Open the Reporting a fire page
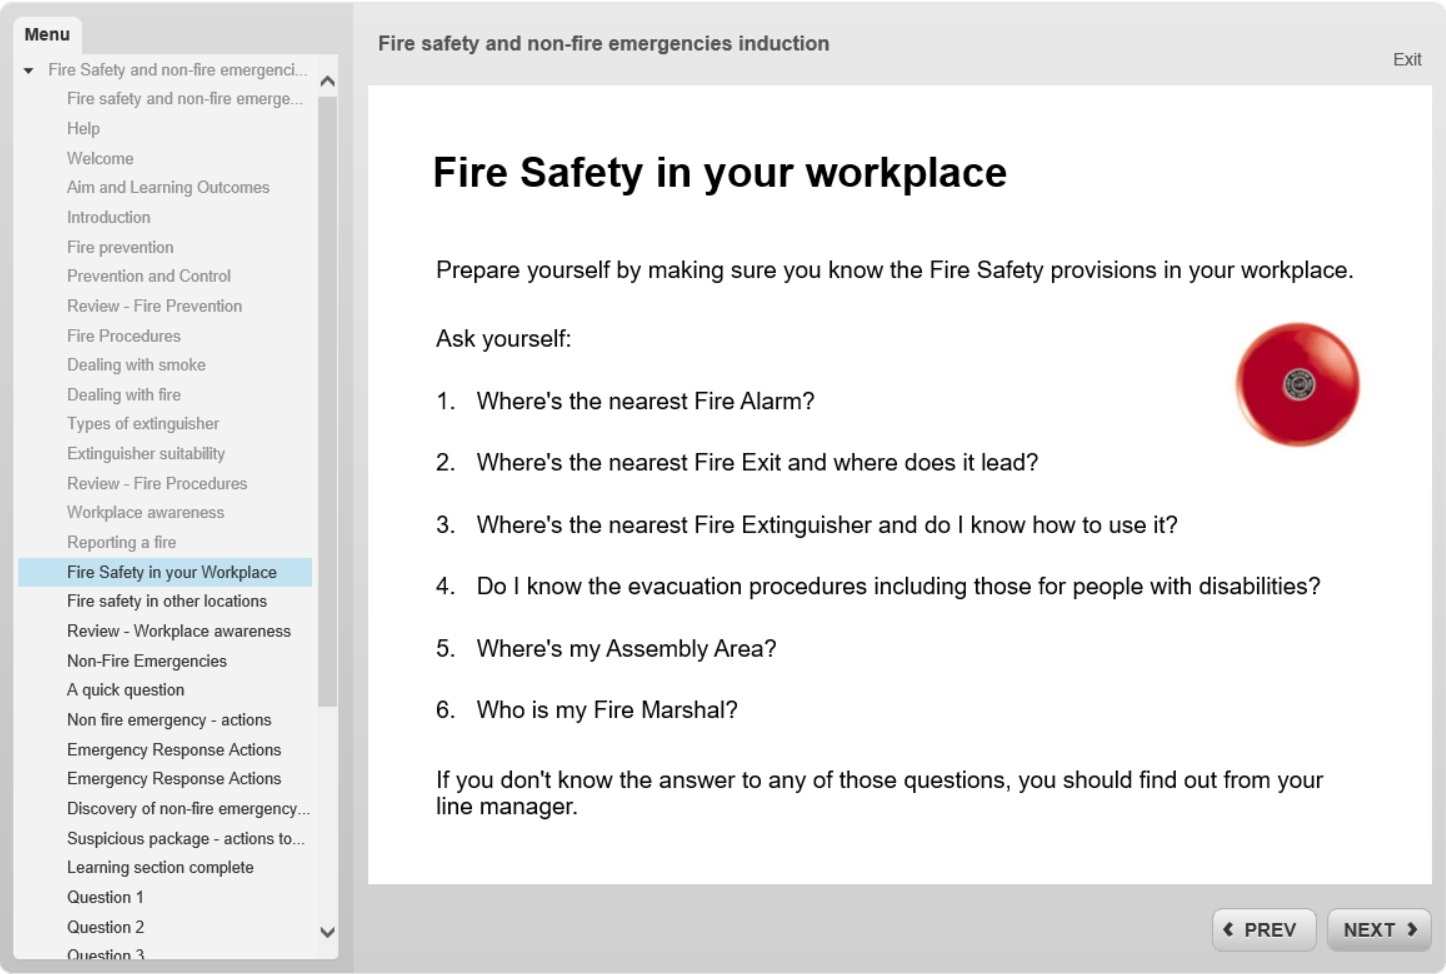Screen dimensions: 1446x974 [x=121, y=542]
